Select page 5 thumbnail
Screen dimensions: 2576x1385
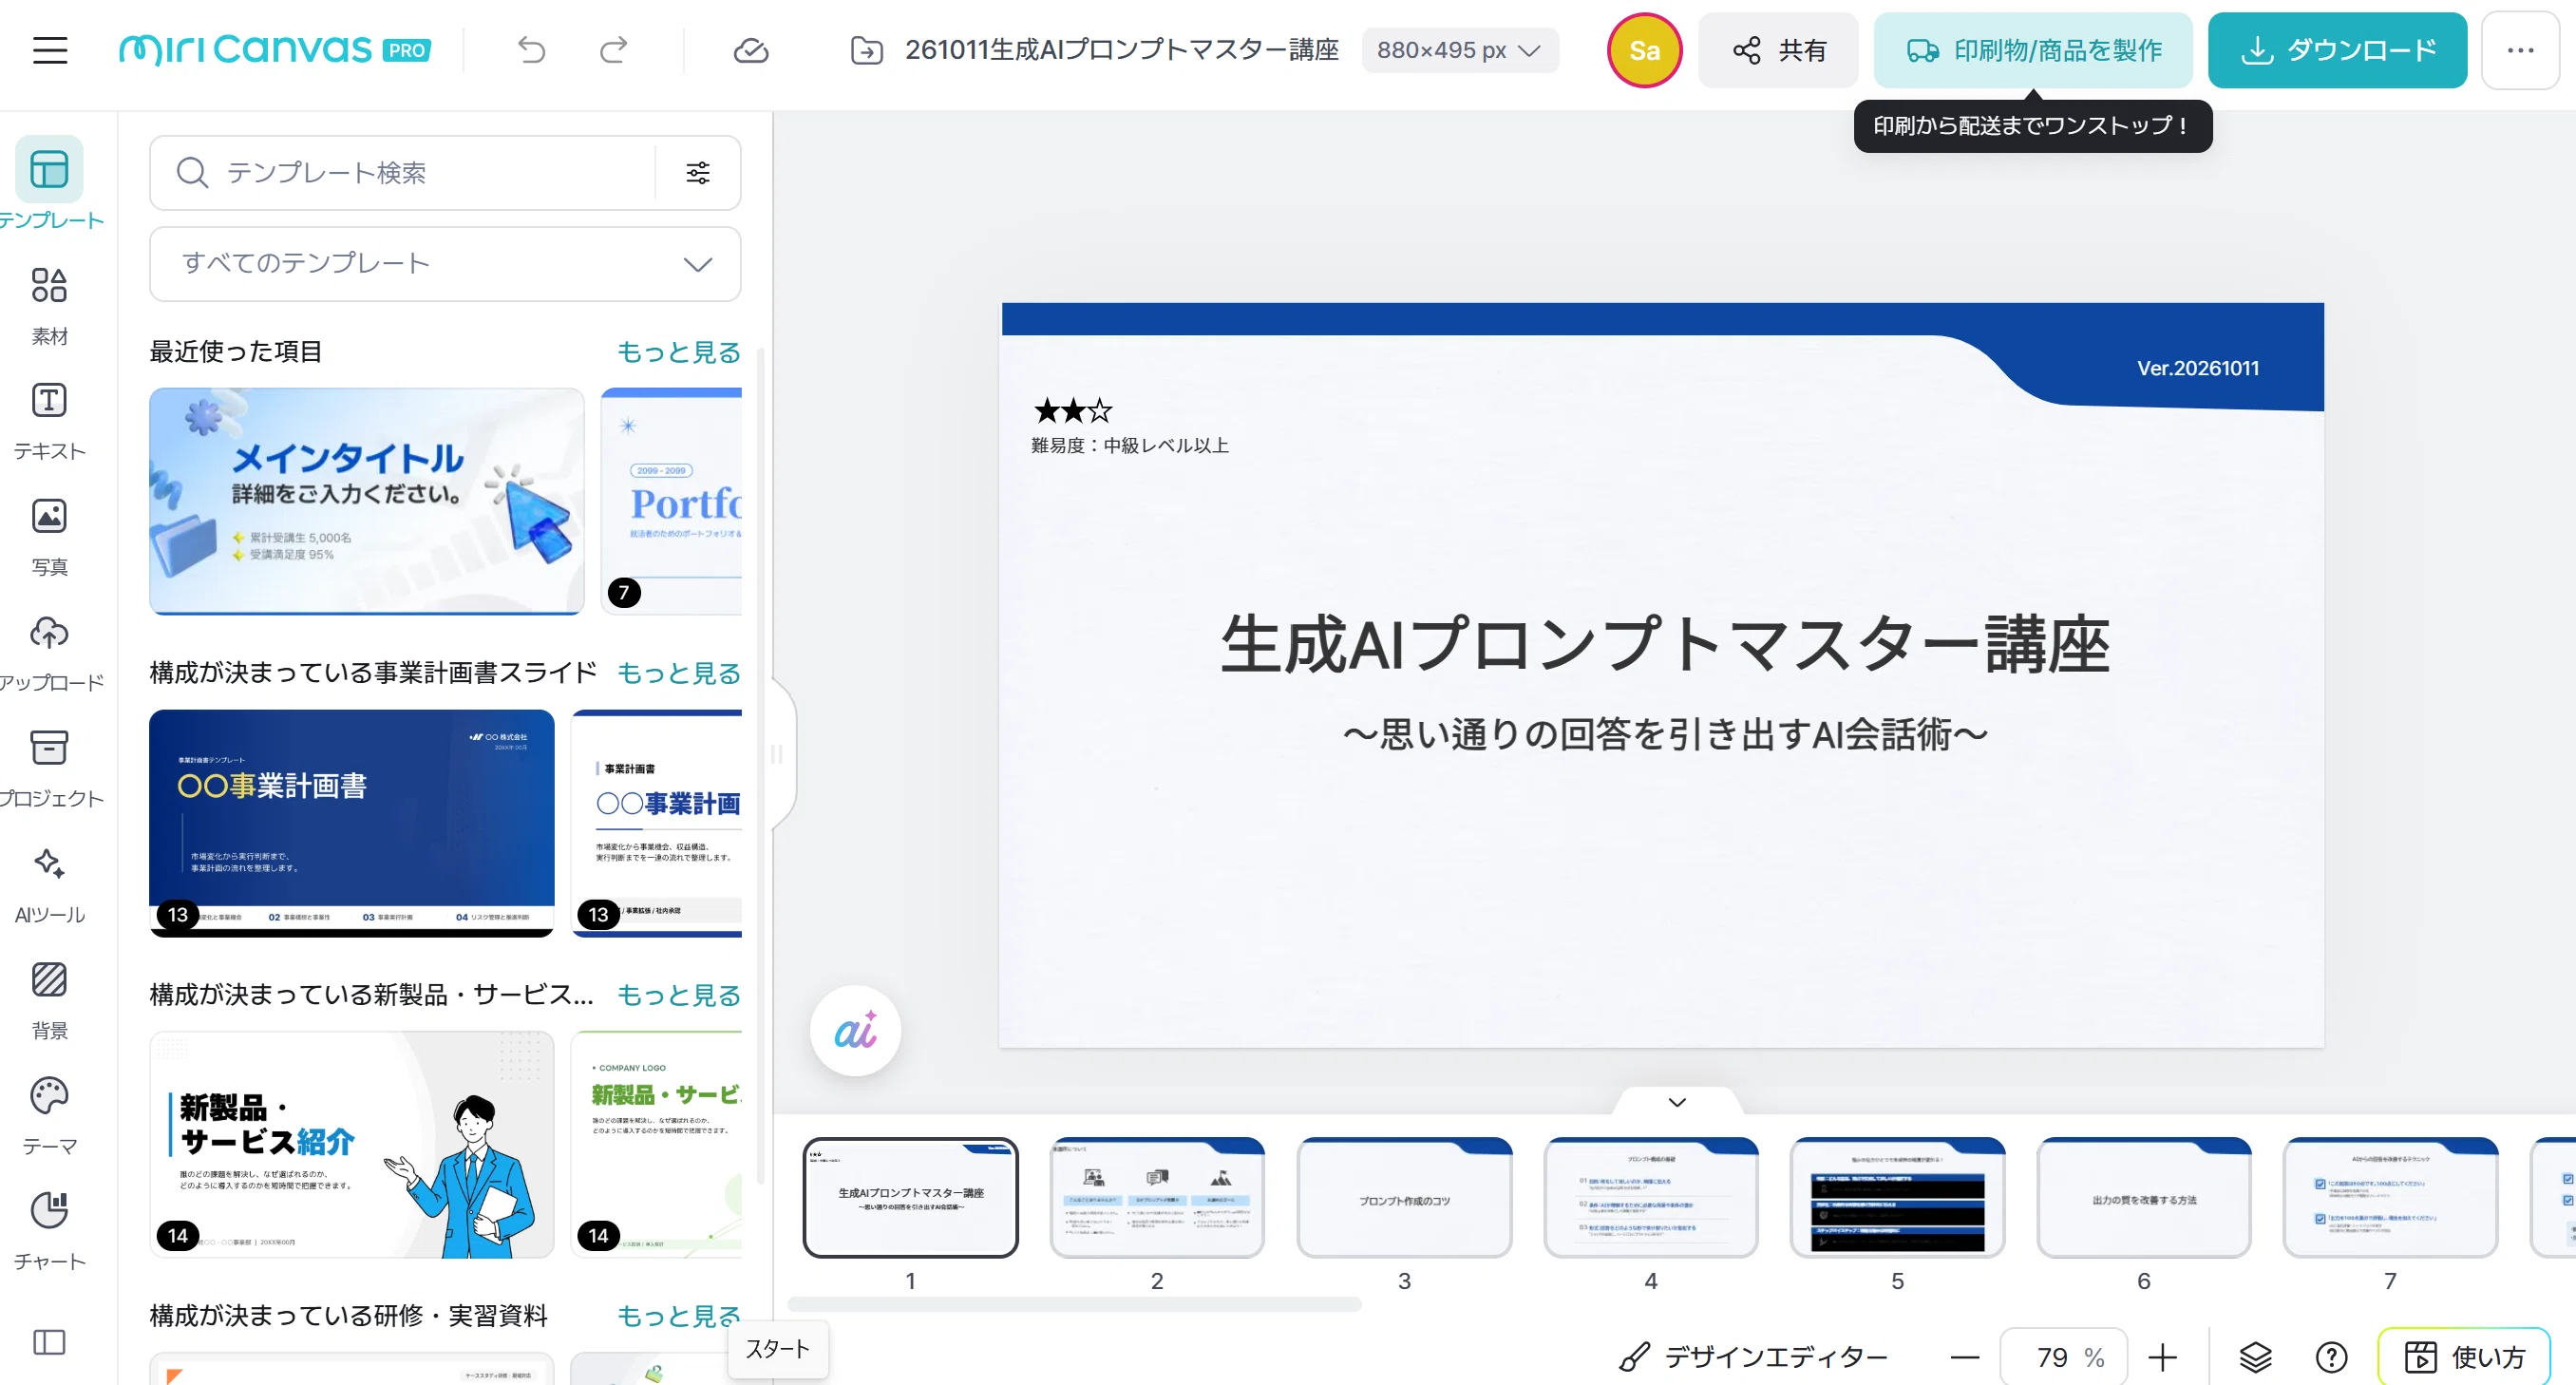click(1897, 1197)
